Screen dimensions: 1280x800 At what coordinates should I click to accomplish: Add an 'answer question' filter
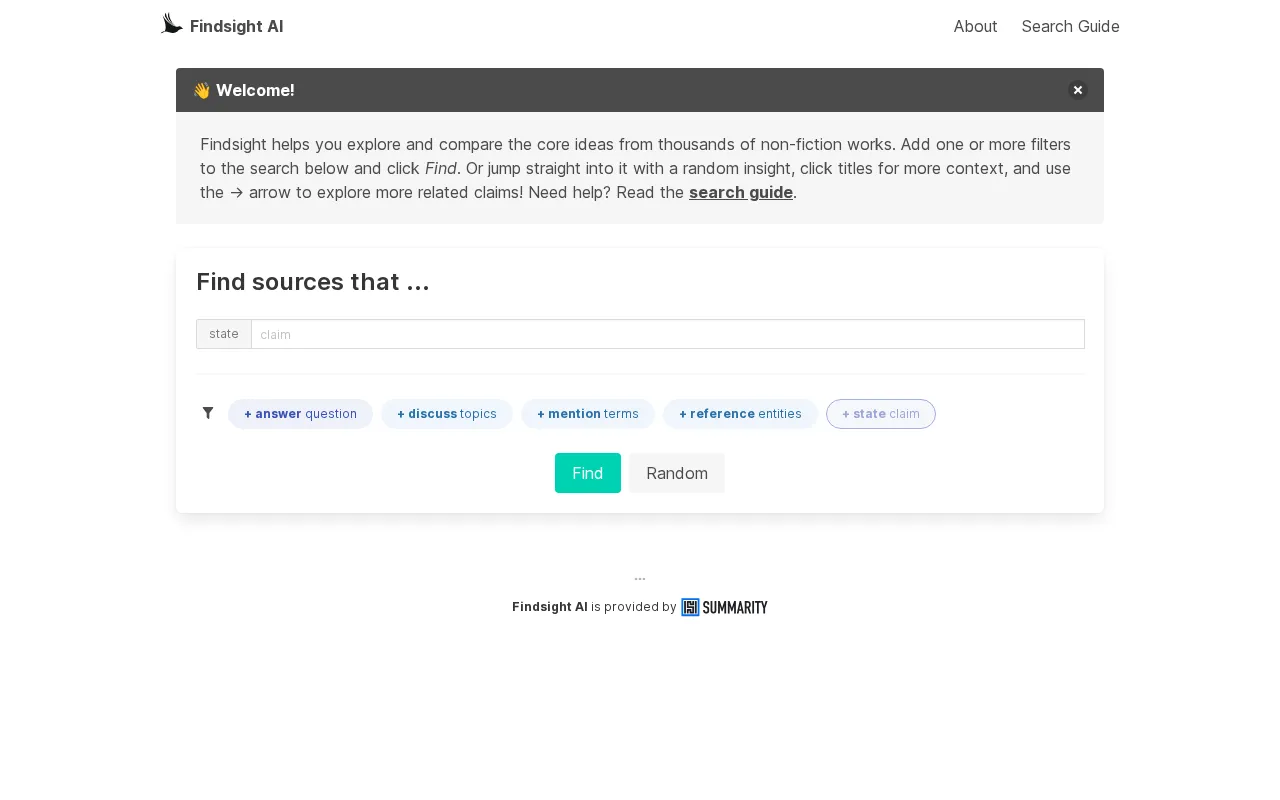pyautogui.click(x=300, y=414)
